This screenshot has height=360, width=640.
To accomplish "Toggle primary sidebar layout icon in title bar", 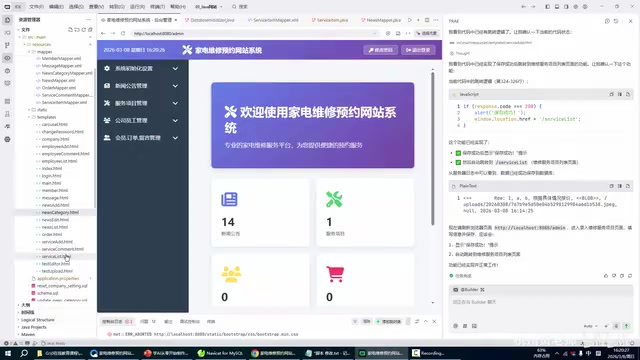I will point(547,7).
